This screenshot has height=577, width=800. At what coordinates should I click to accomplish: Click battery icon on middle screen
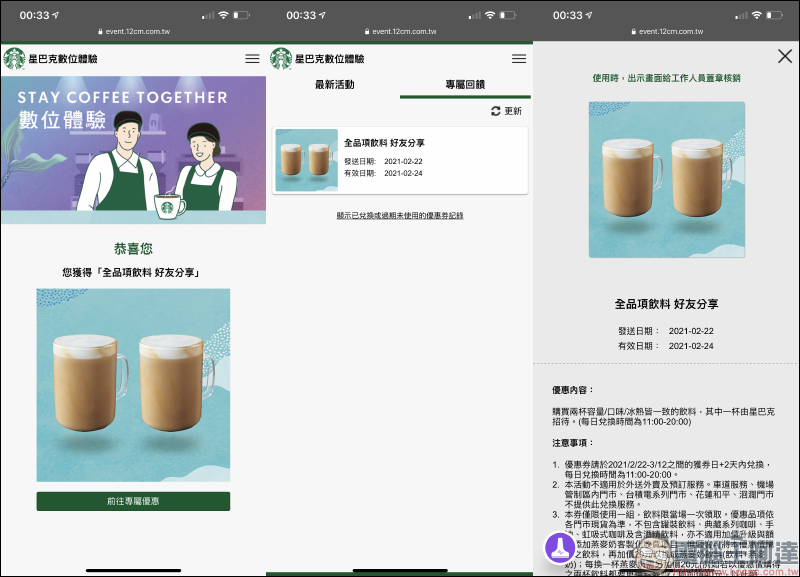point(508,15)
